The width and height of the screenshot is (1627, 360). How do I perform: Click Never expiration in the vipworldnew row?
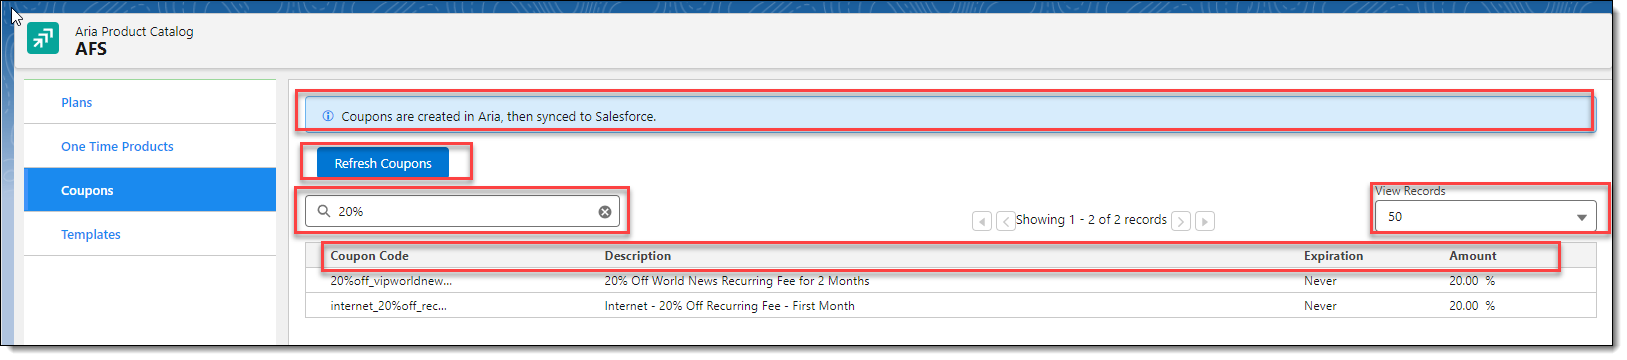click(x=1320, y=281)
